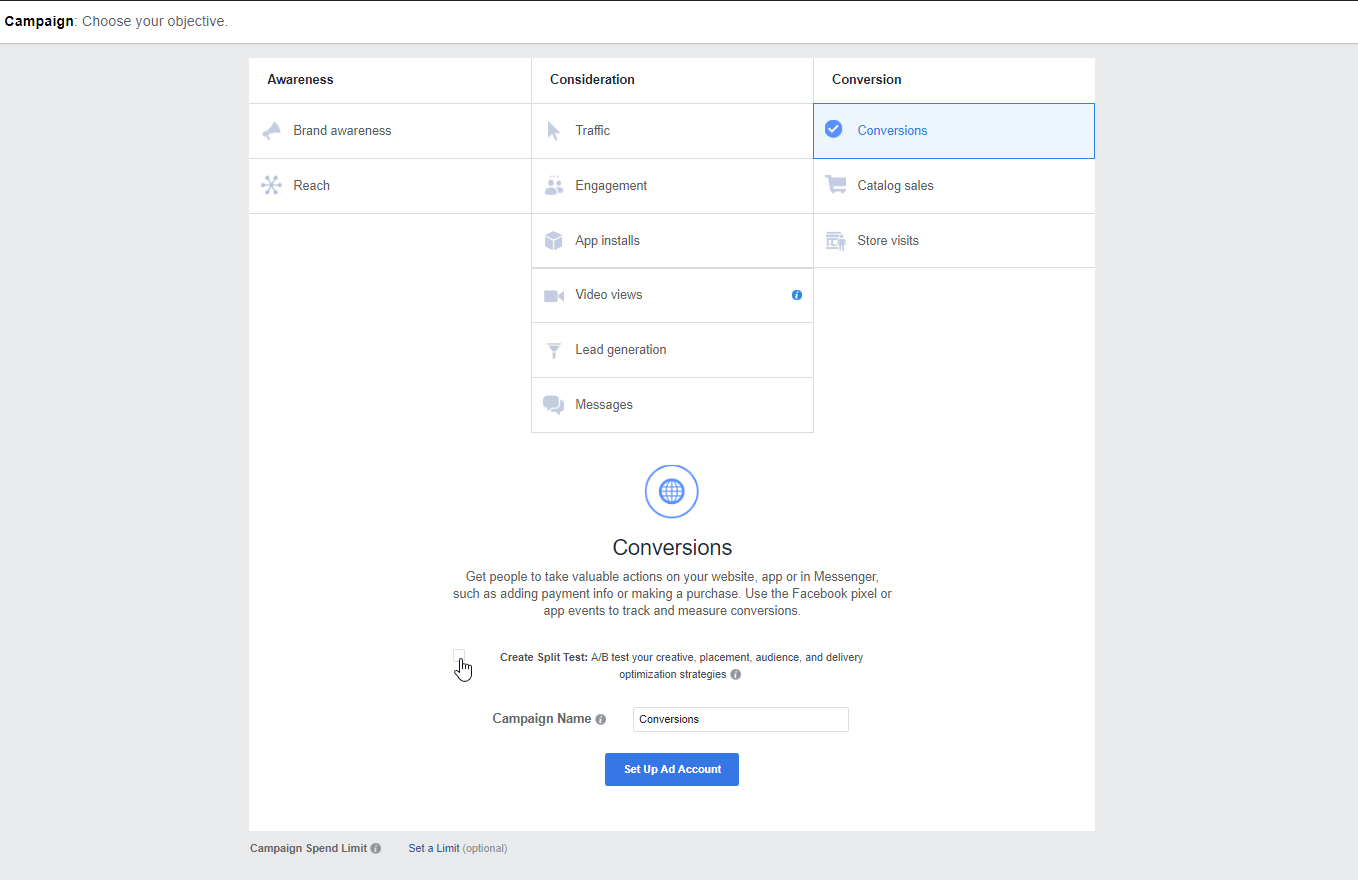Click the Store visits storefront icon
1358x880 pixels.
(835, 241)
